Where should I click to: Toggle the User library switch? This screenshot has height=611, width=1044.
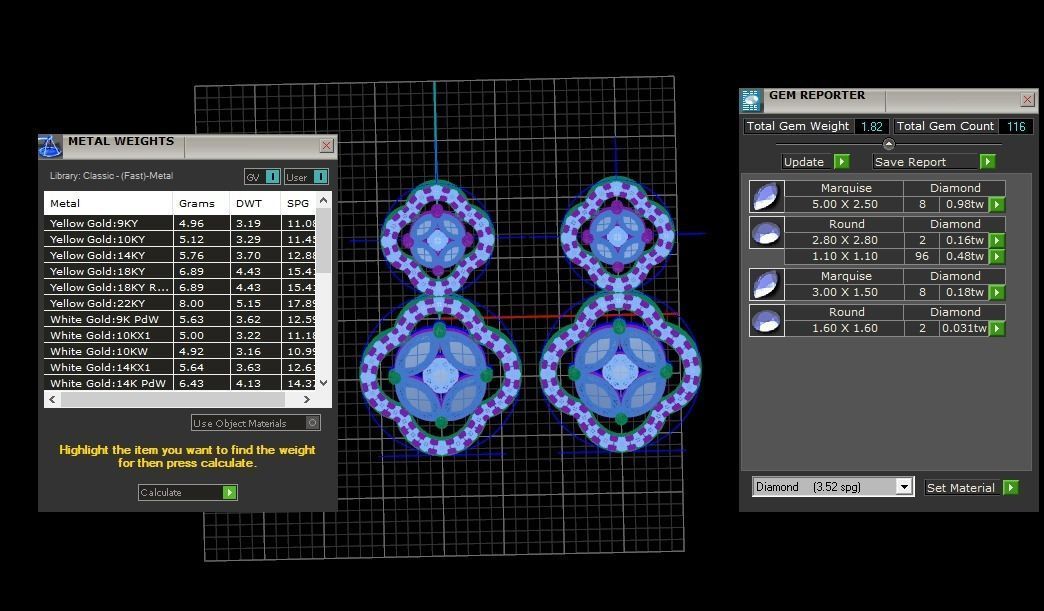[320, 177]
